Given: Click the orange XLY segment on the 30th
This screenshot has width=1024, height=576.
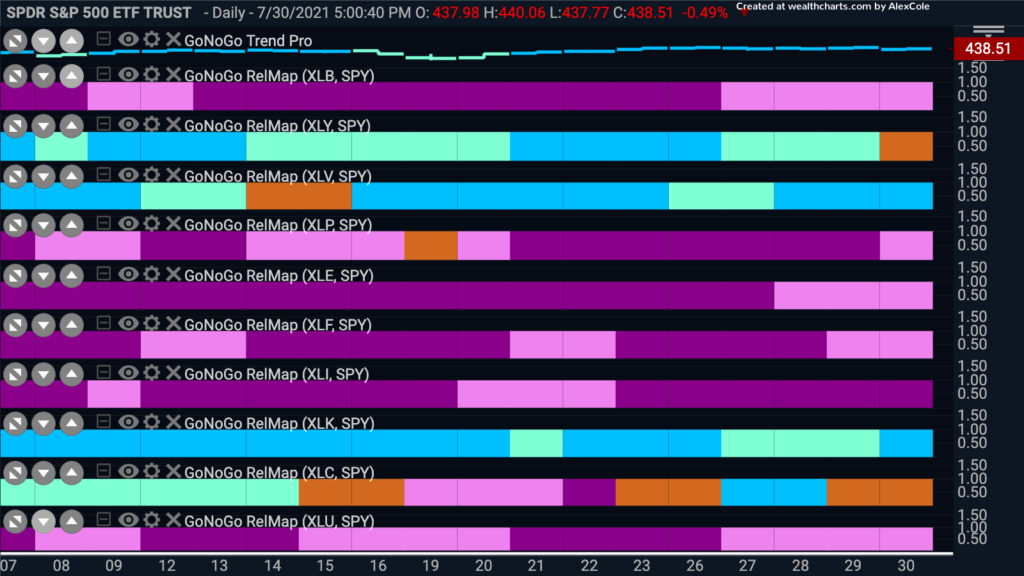Looking at the screenshot, I should [x=906, y=146].
